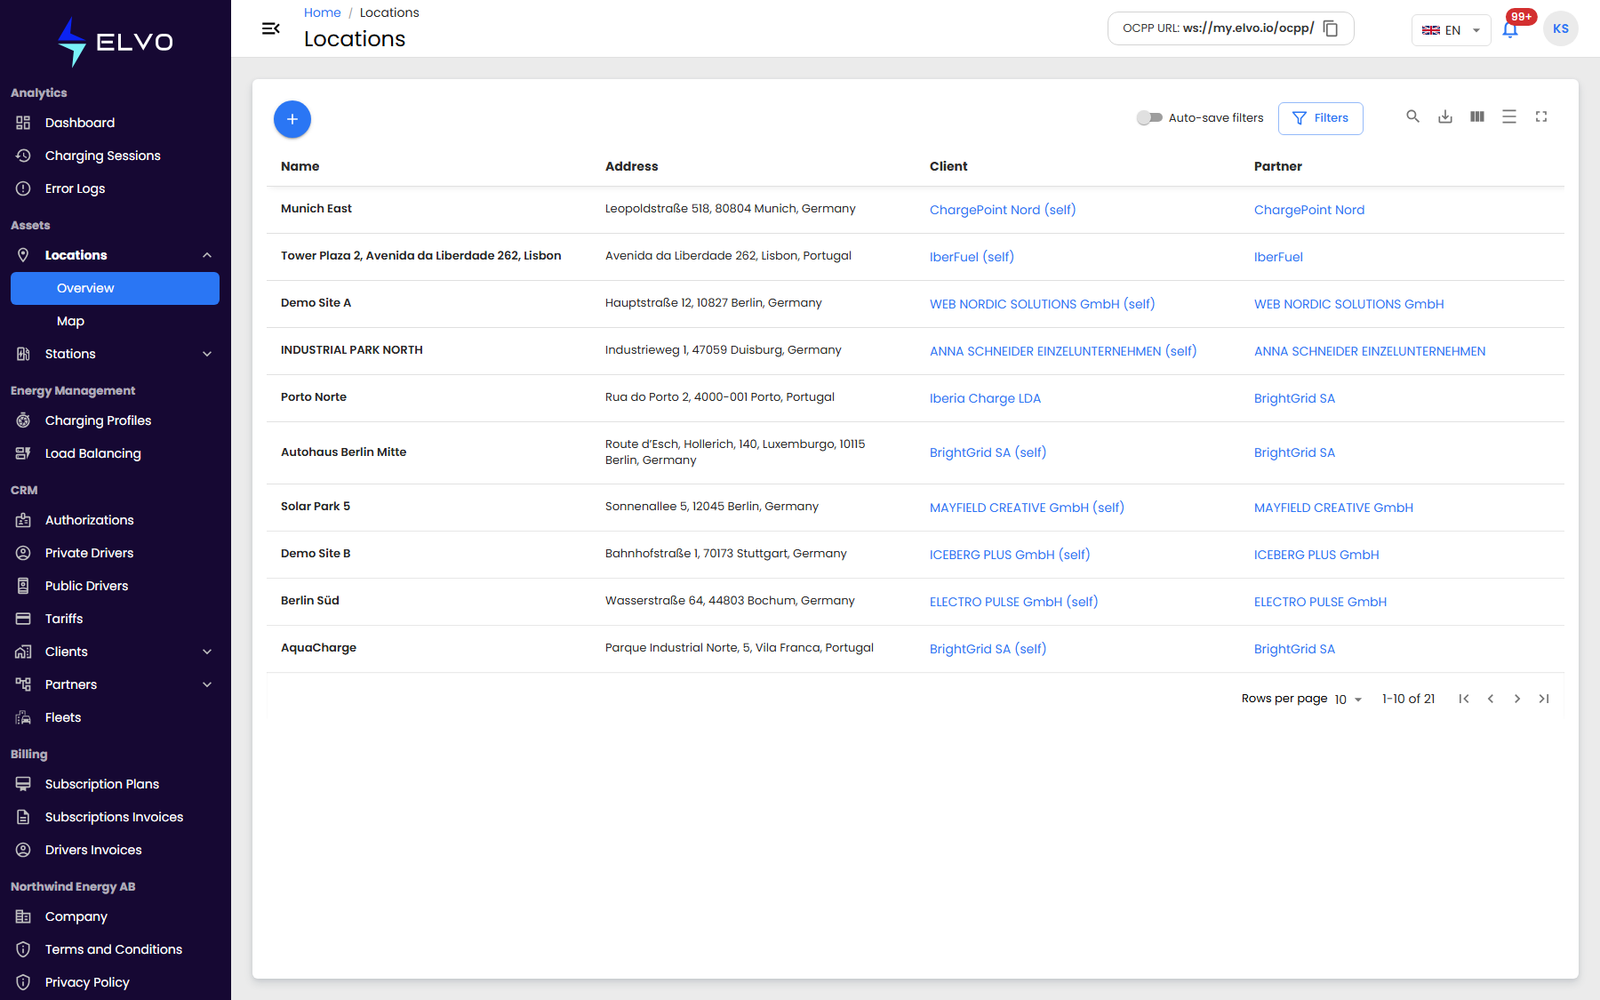The width and height of the screenshot is (1600, 1000).
Task: Click the download export icon
Action: pos(1445,117)
